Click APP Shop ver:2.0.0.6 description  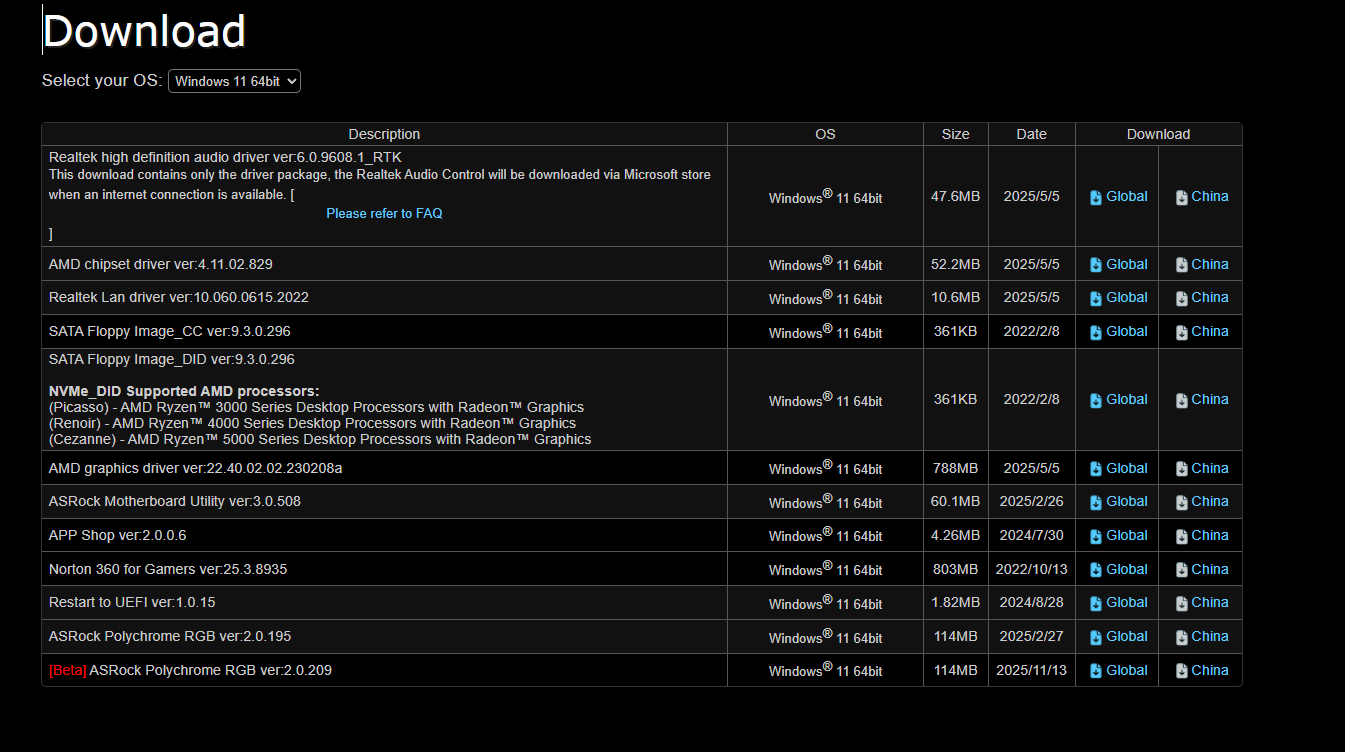118,535
